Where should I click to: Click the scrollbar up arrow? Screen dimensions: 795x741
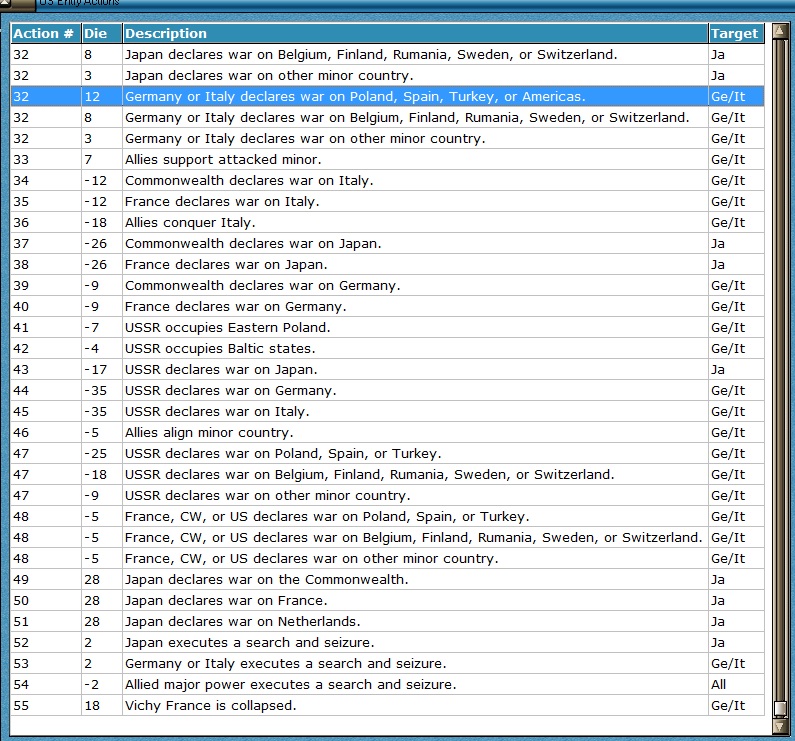point(780,32)
